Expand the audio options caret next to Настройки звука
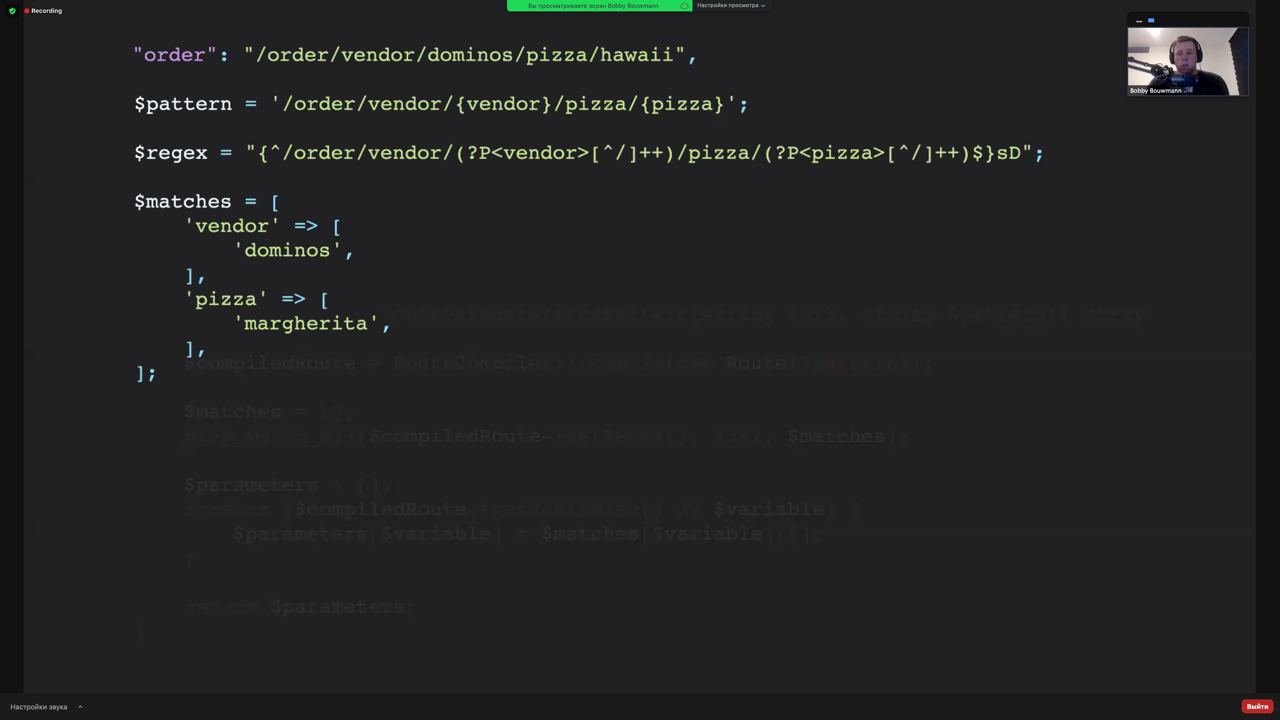 point(80,707)
